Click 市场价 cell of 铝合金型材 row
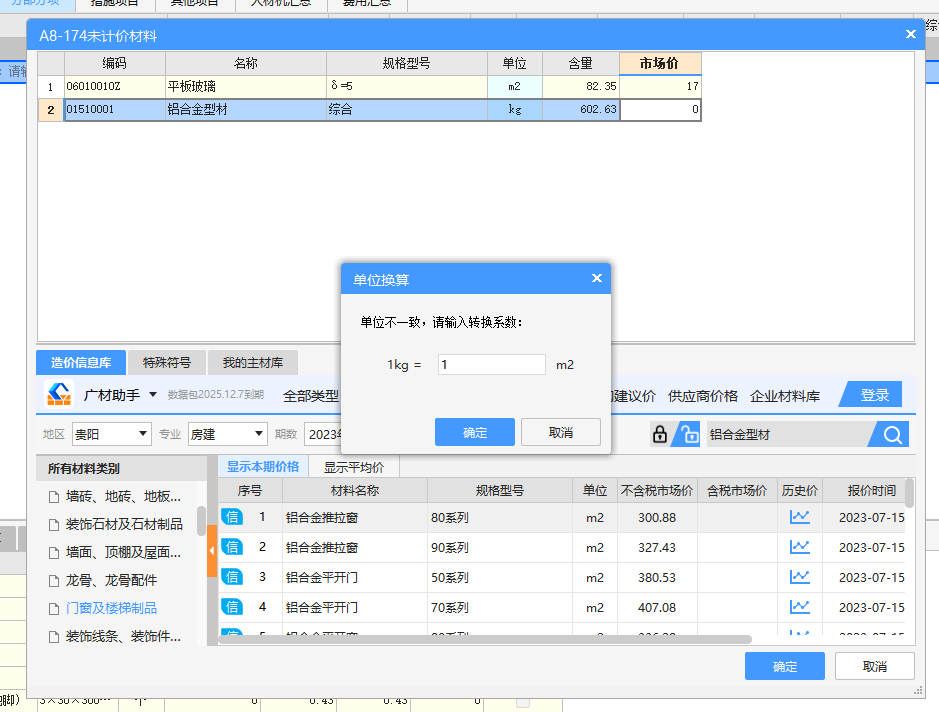 click(x=660, y=110)
